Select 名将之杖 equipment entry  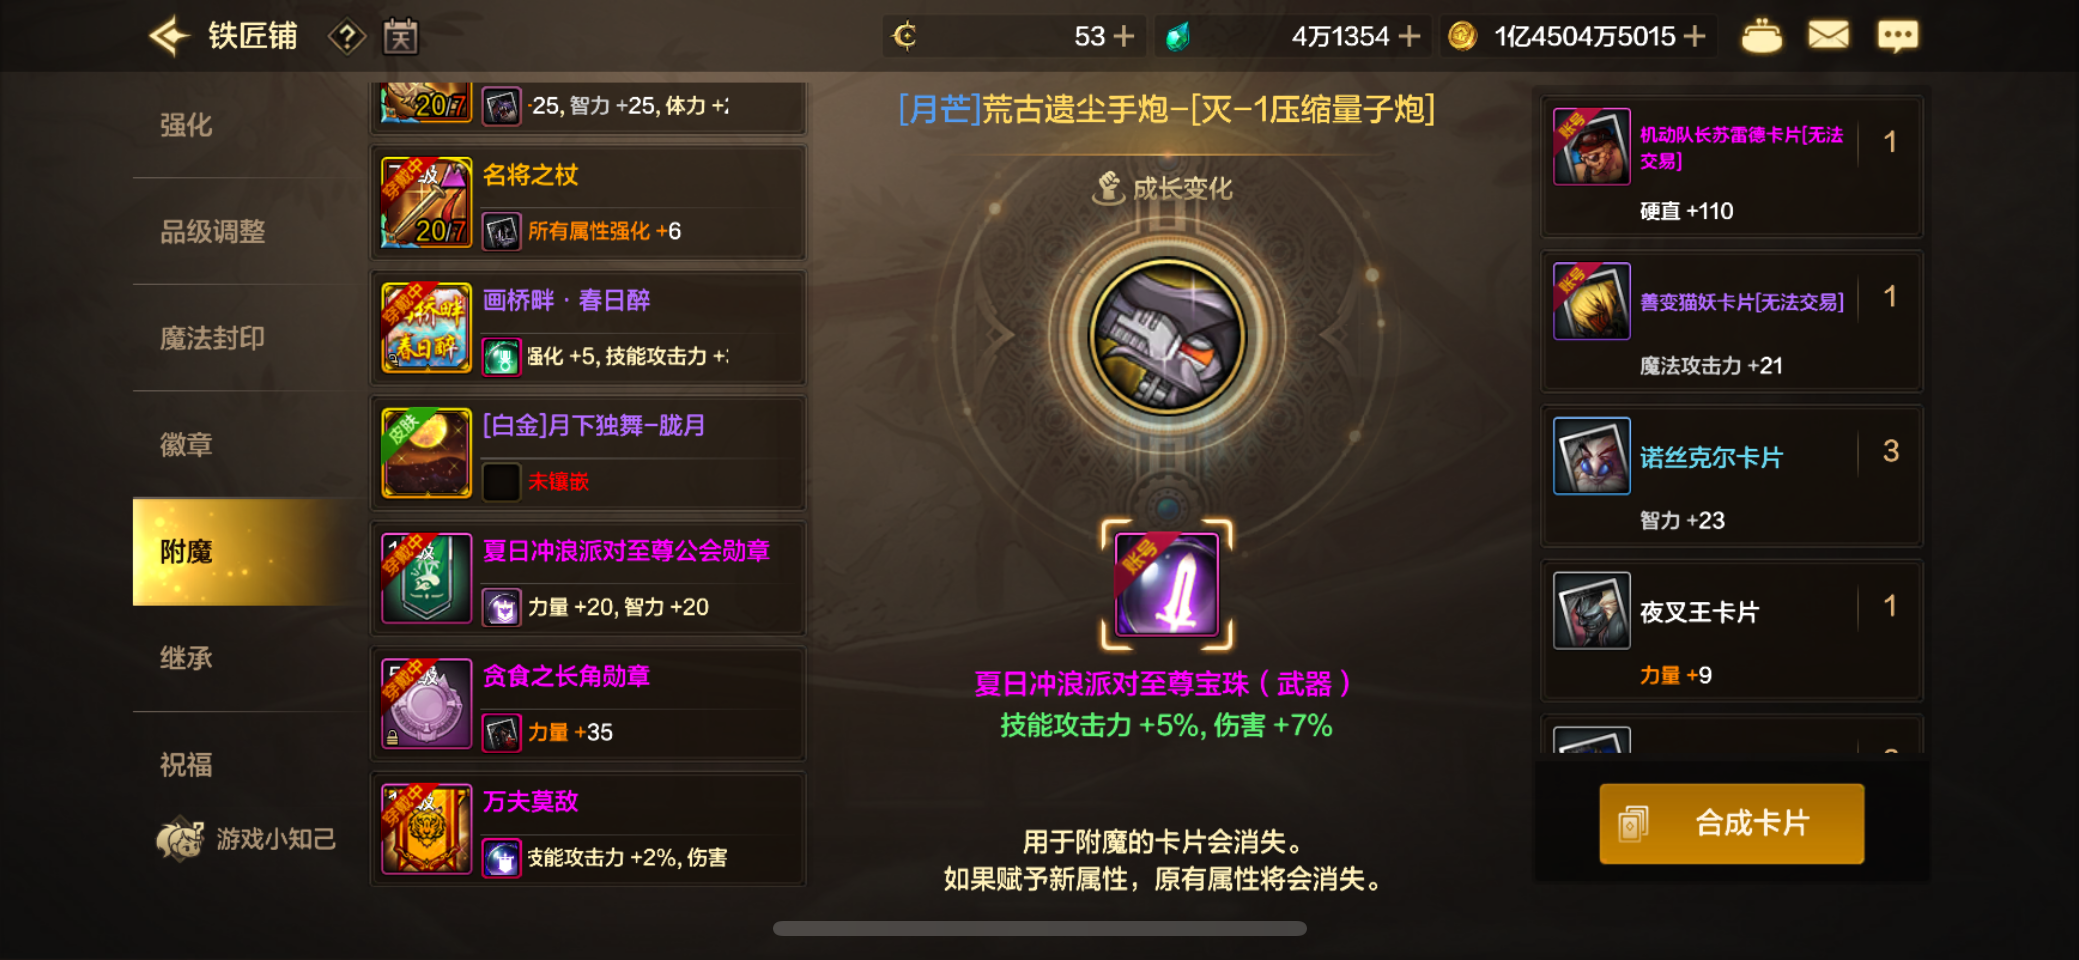pyautogui.click(x=588, y=203)
